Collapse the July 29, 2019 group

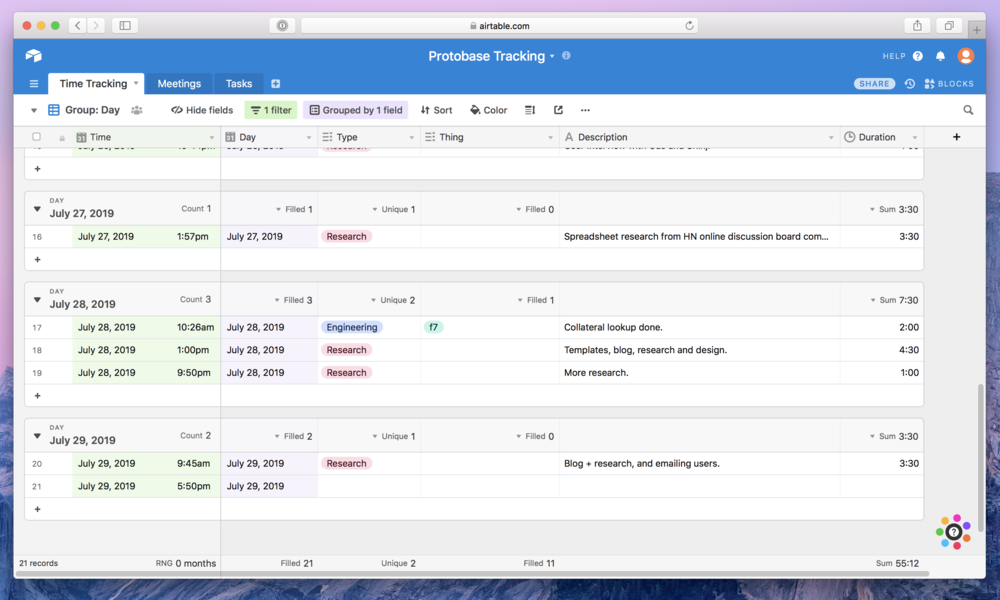37,436
